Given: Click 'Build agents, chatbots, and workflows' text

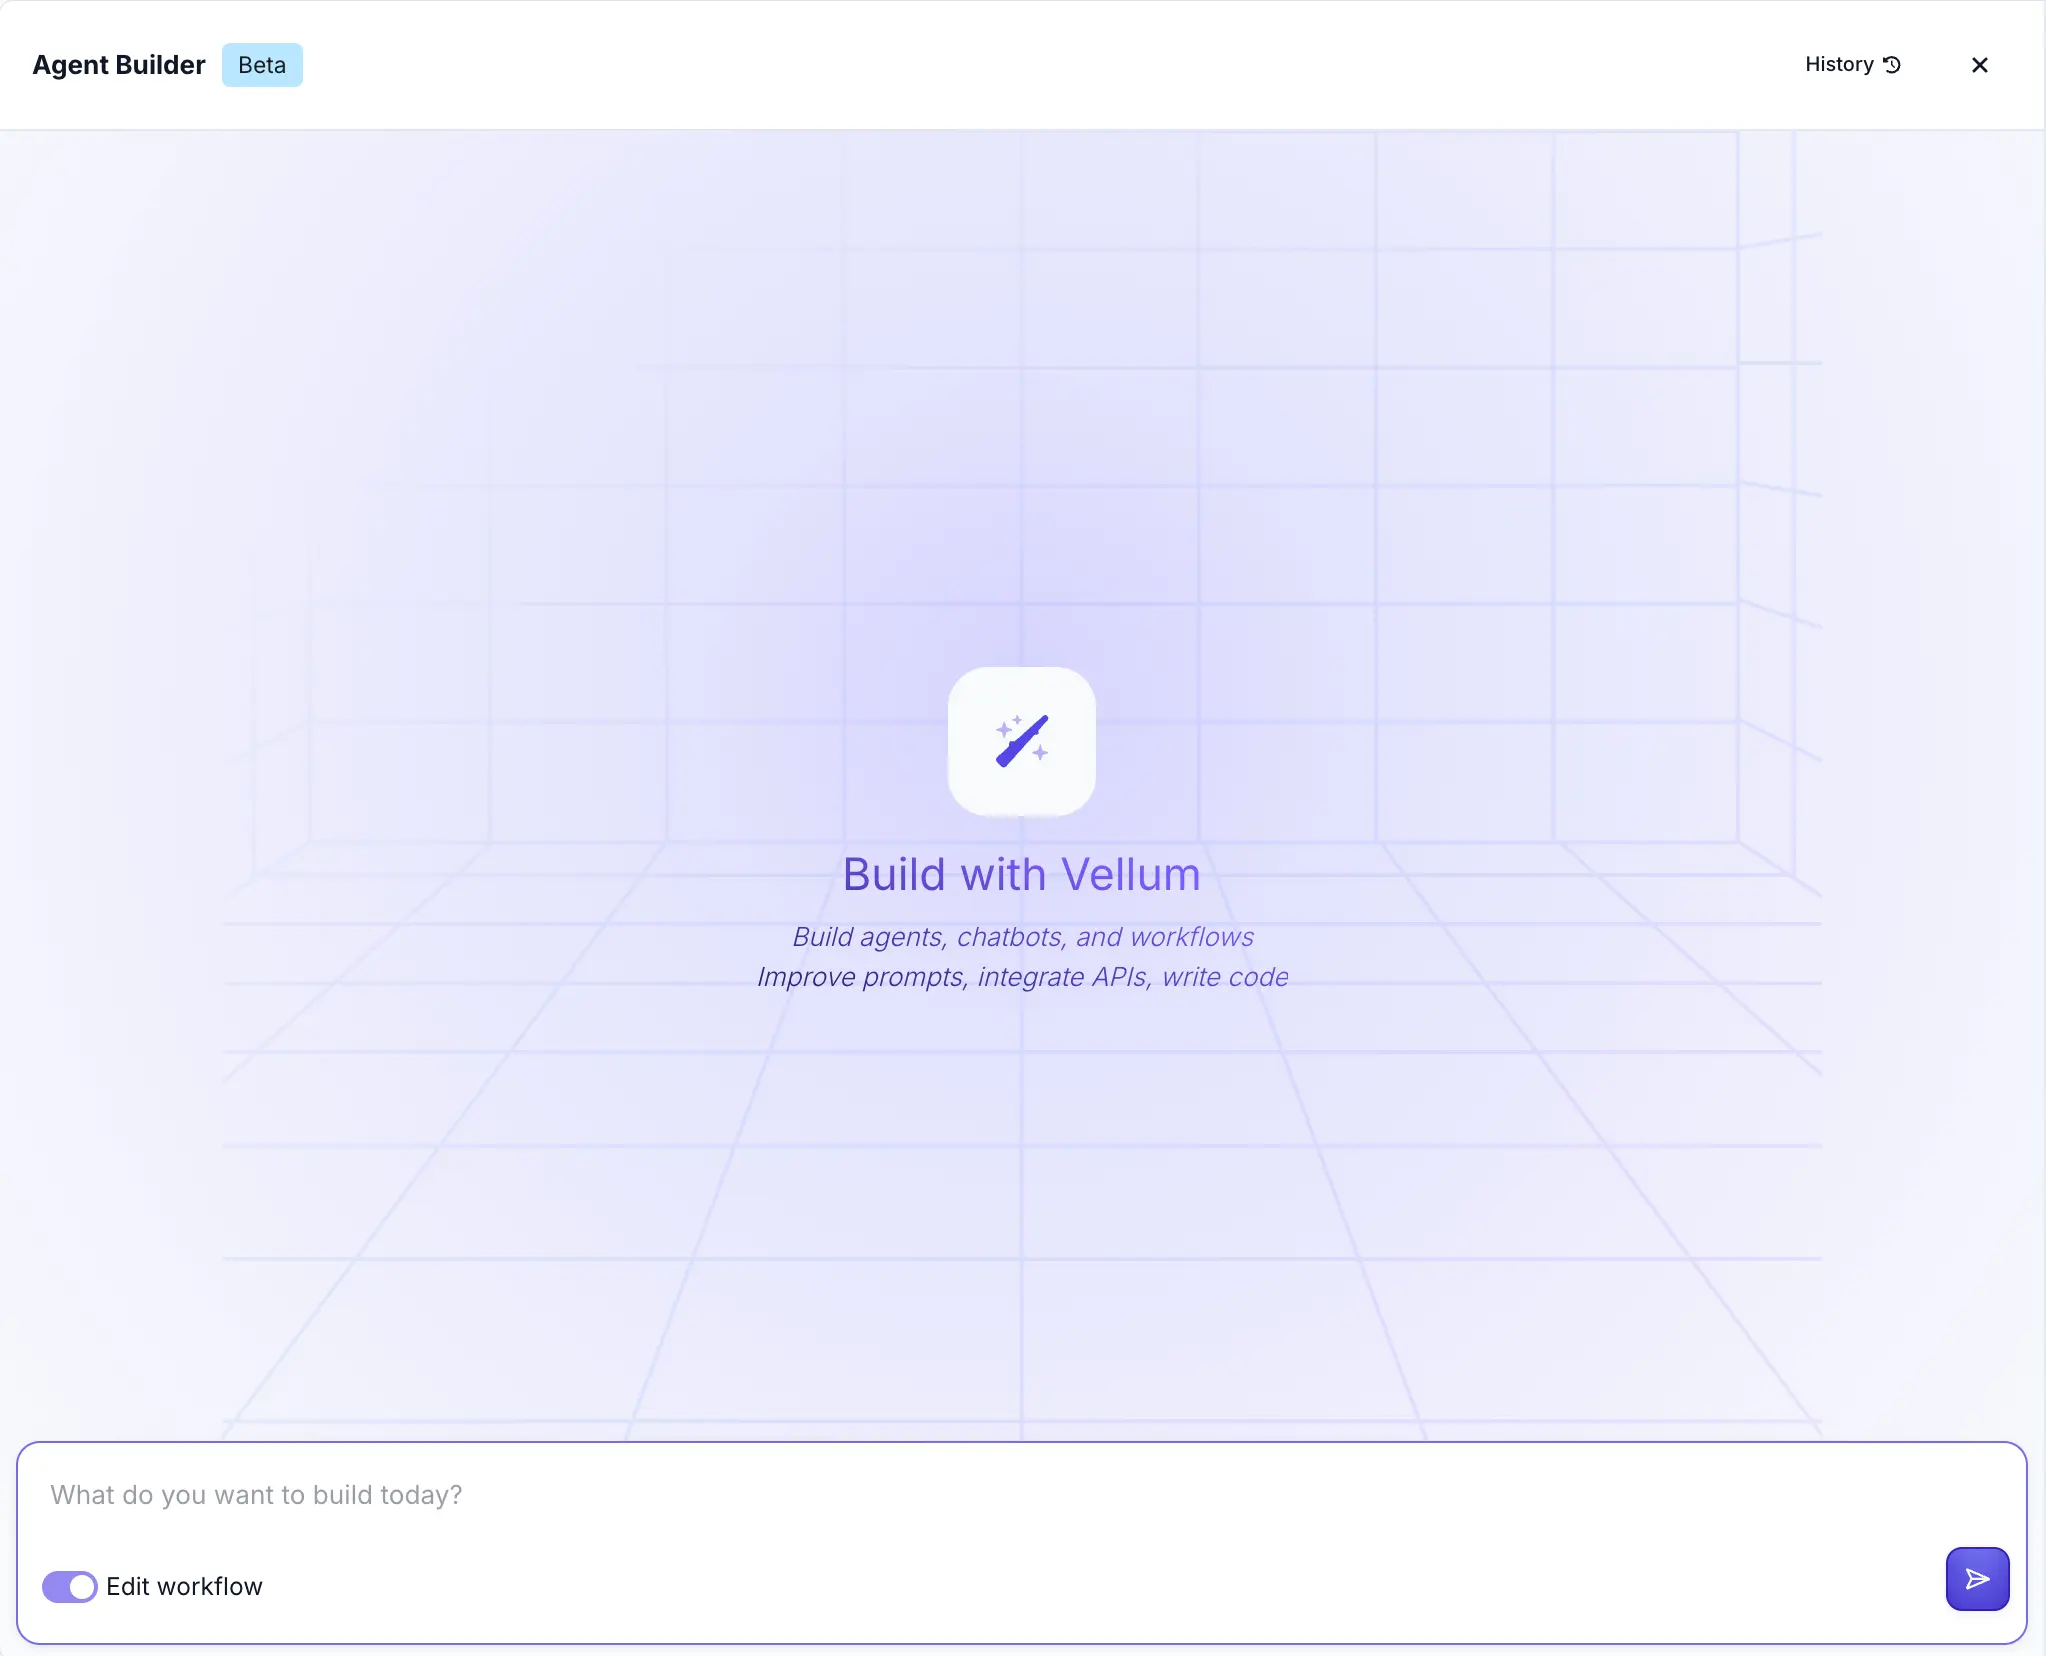Looking at the screenshot, I should pos(1022,937).
